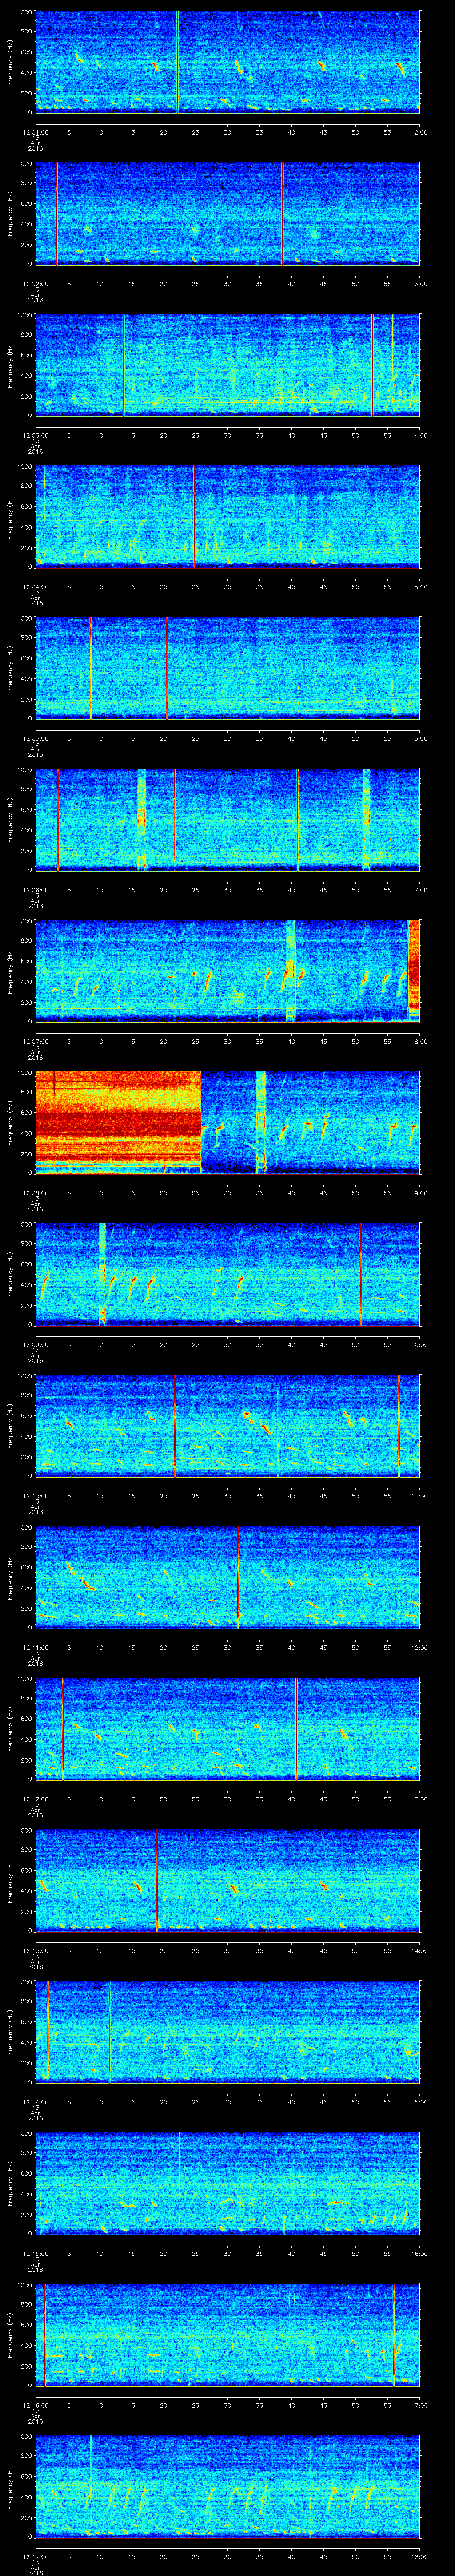Image resolution: width=455 pixels, height=2576 pixels.
Task: Select the spectrogram panel starting at 12:08:00
Action: 227,1122
